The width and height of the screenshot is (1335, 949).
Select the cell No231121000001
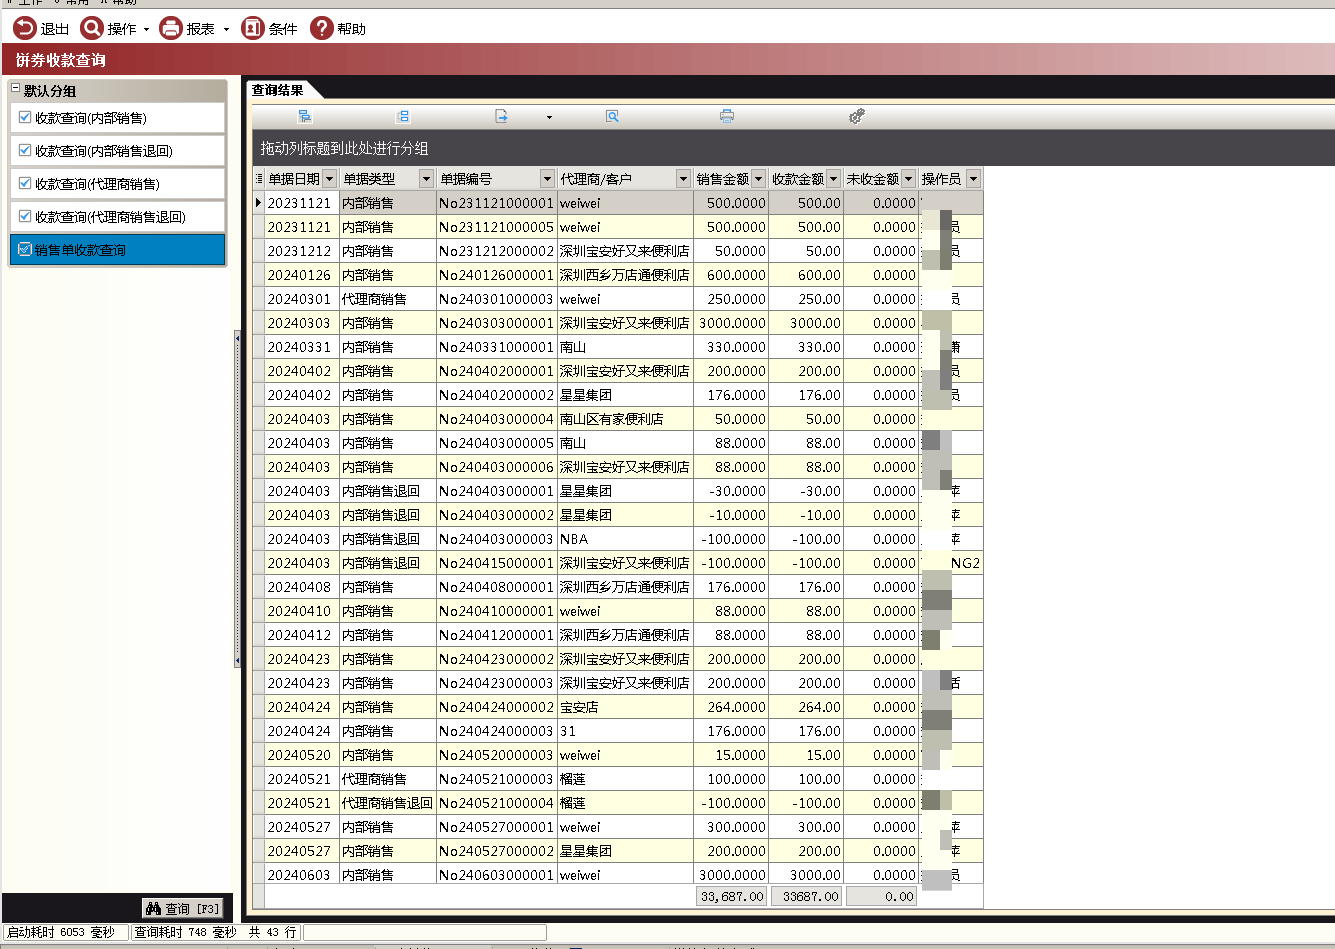(496, 203)
